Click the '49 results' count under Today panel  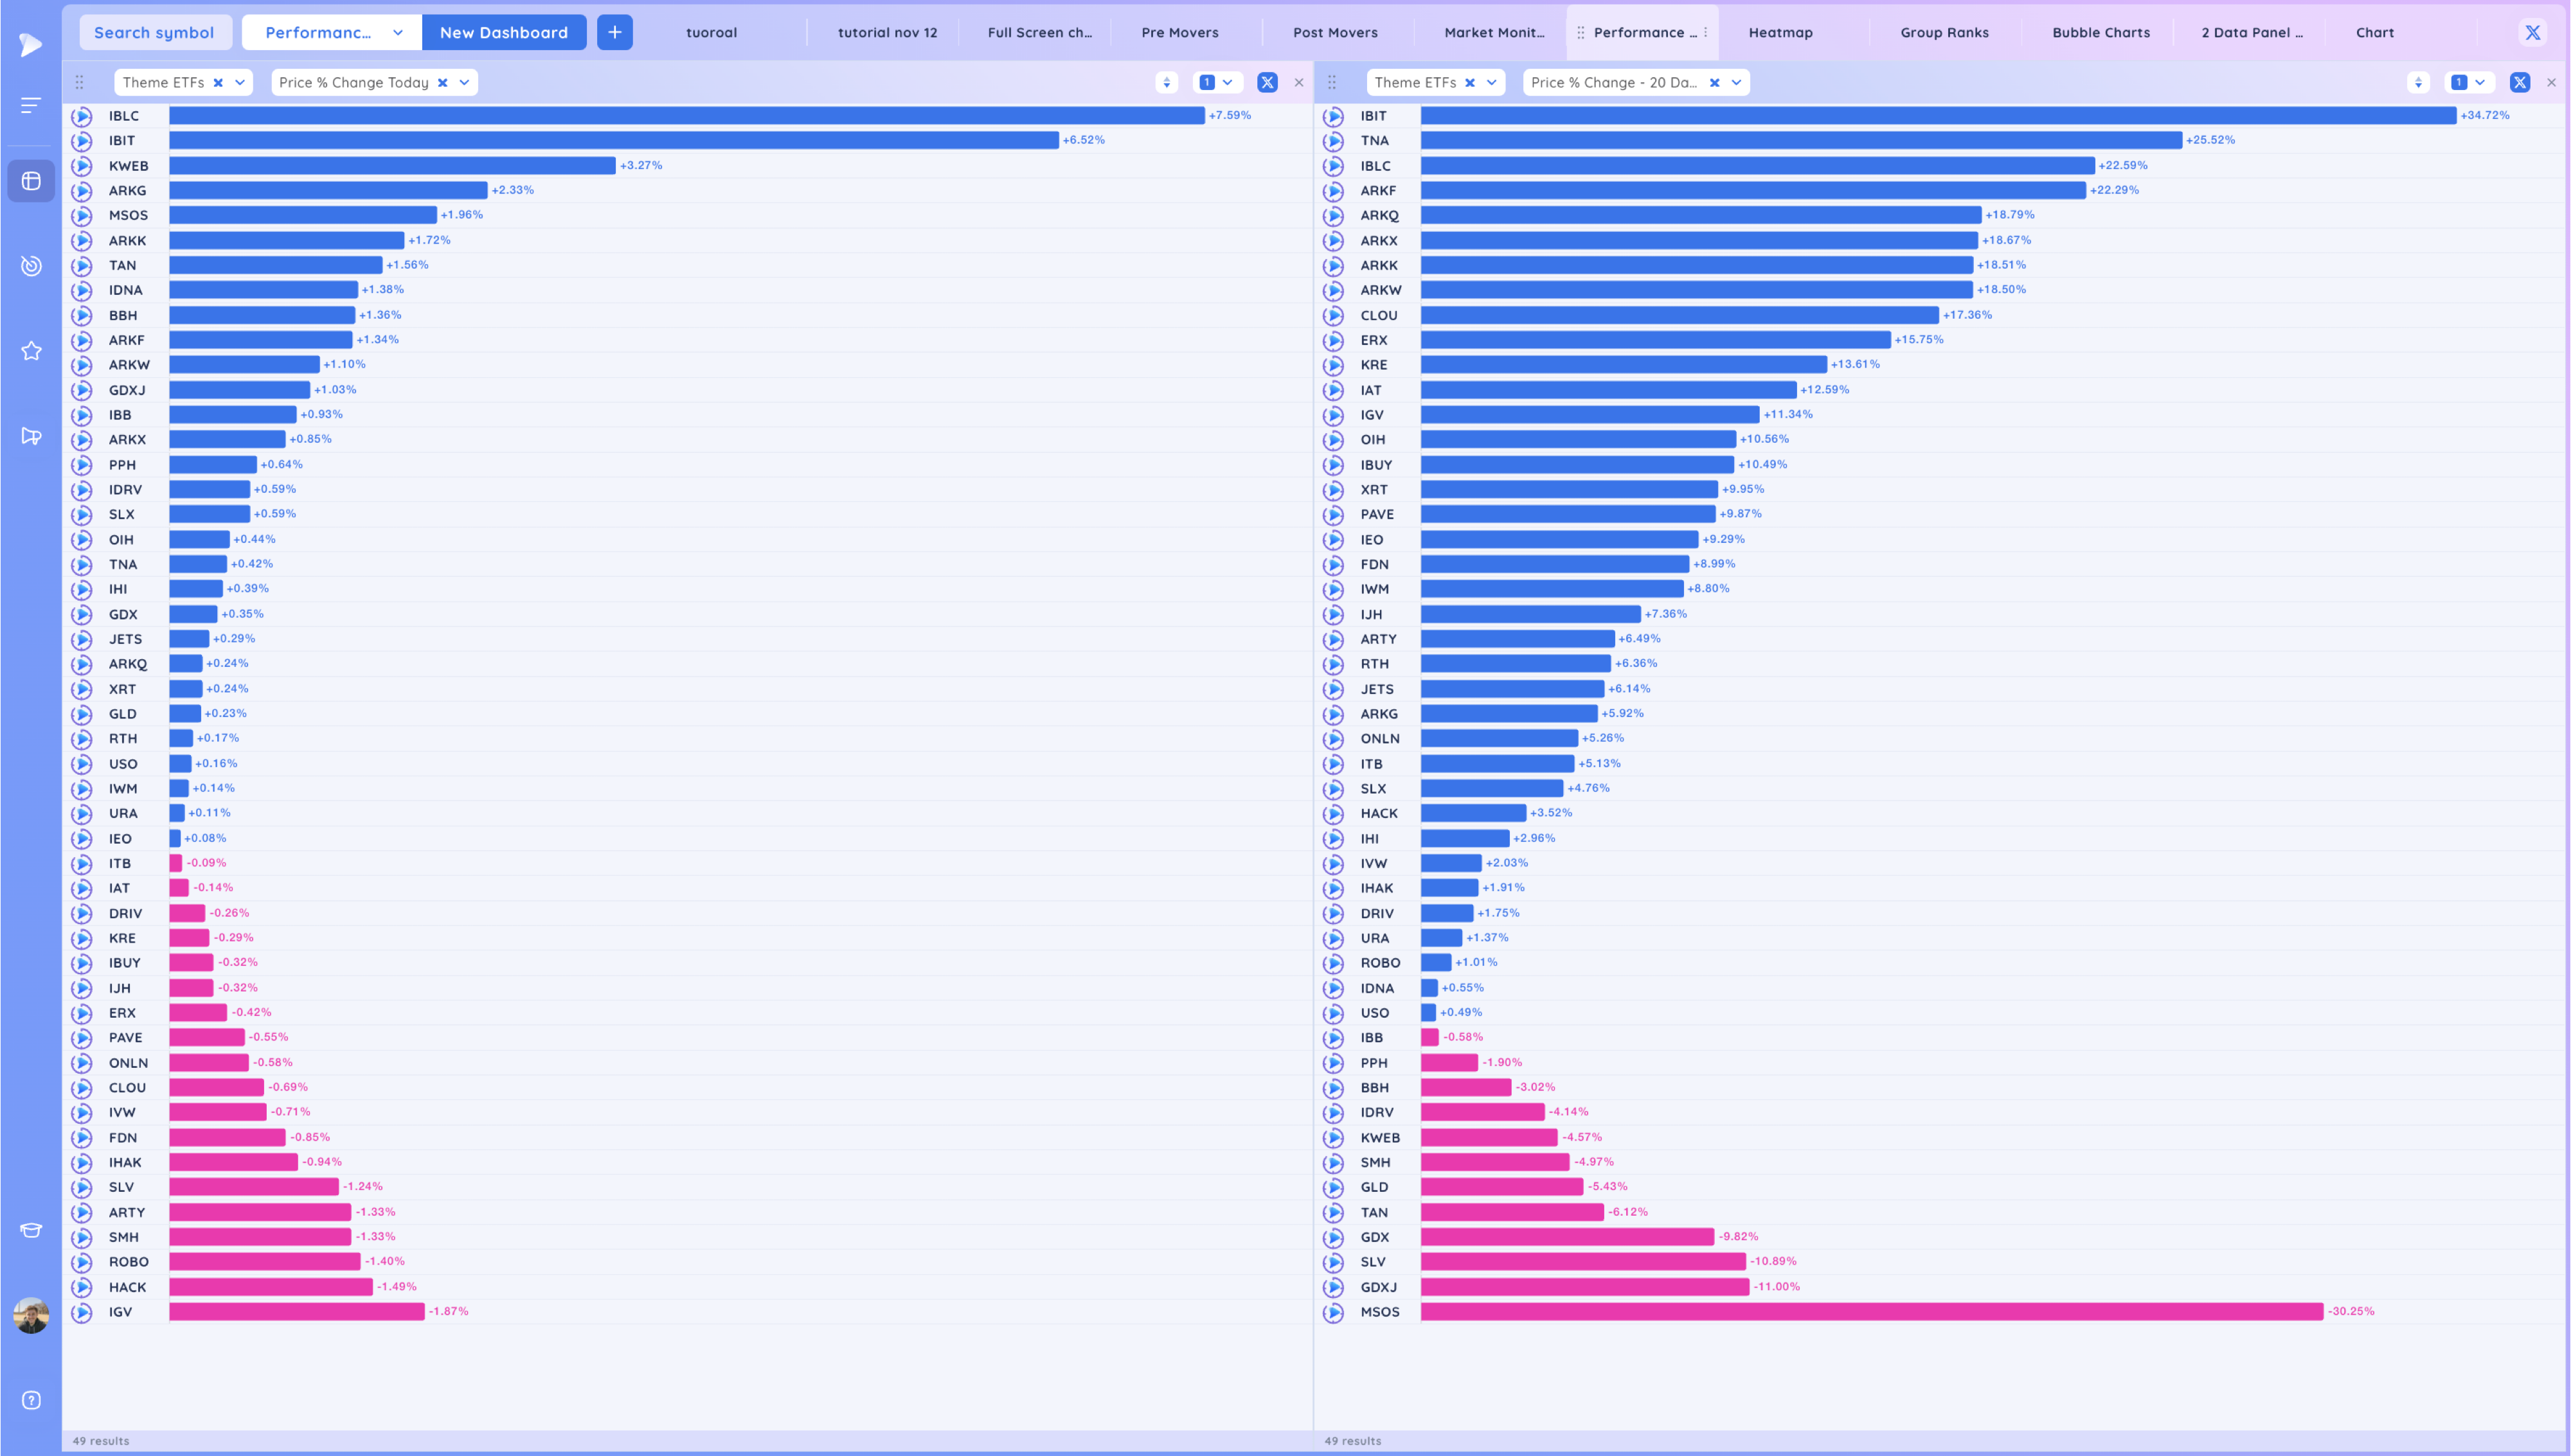point(101,1441)
